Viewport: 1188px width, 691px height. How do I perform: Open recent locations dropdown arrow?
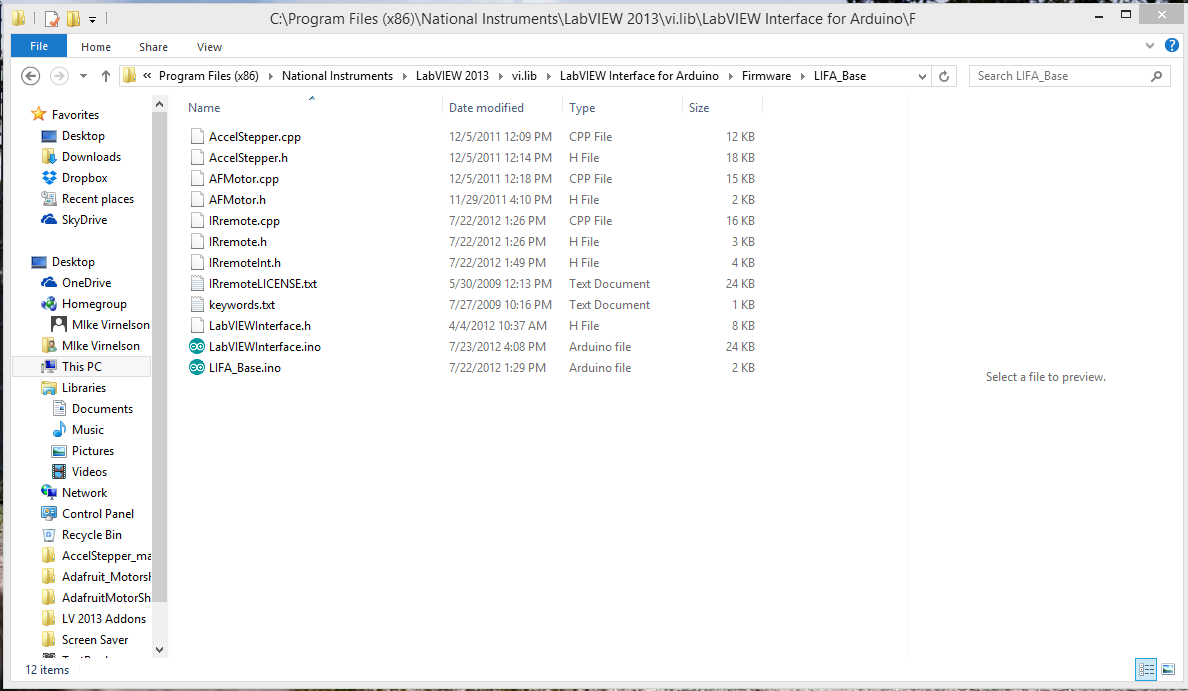83,76
